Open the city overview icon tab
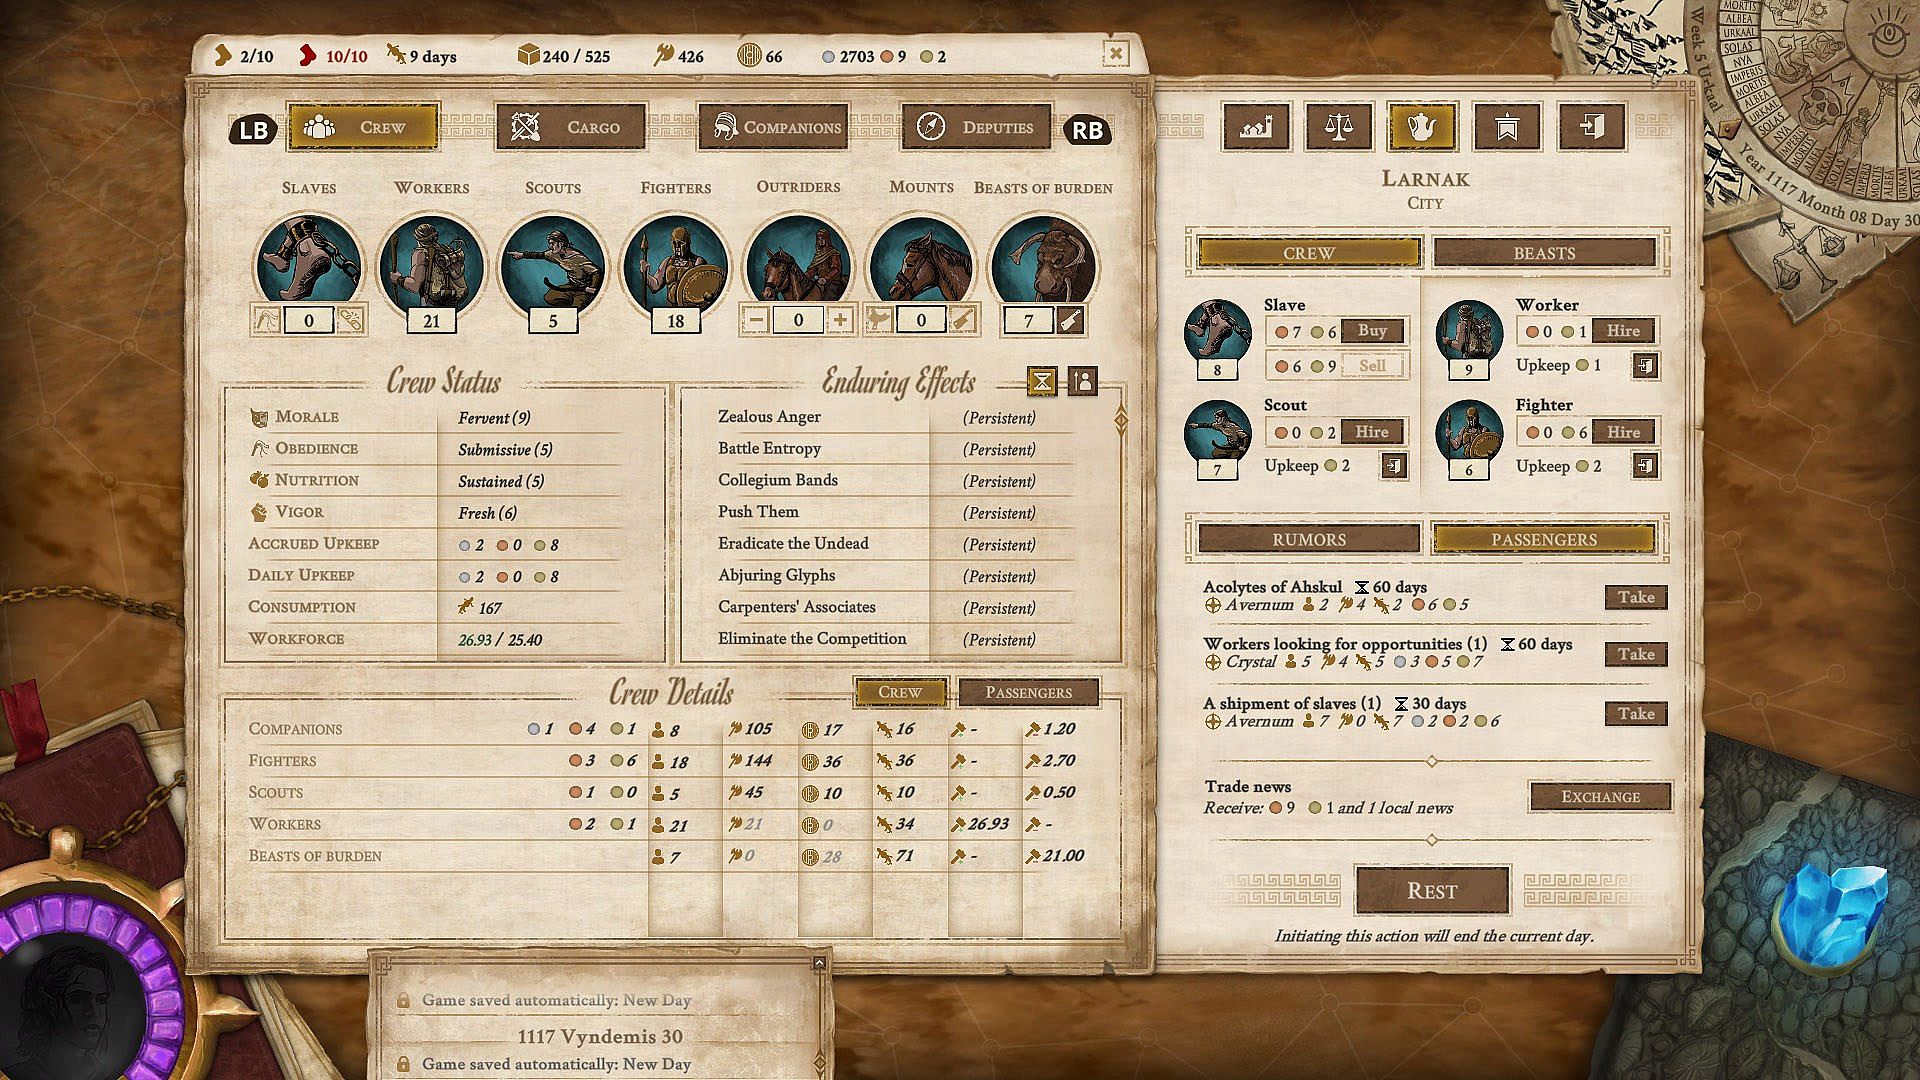This screenshot has width=1920, height=1080. (1255, 127)
